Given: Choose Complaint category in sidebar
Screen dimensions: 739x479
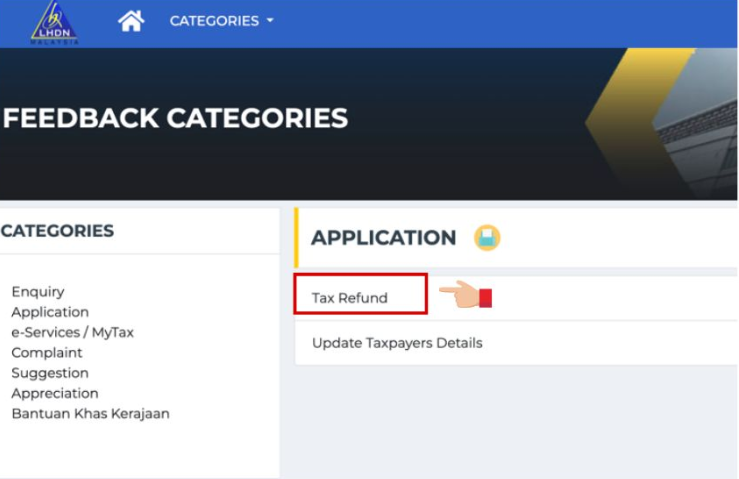Looking at the screenshot, I should 47,353.
